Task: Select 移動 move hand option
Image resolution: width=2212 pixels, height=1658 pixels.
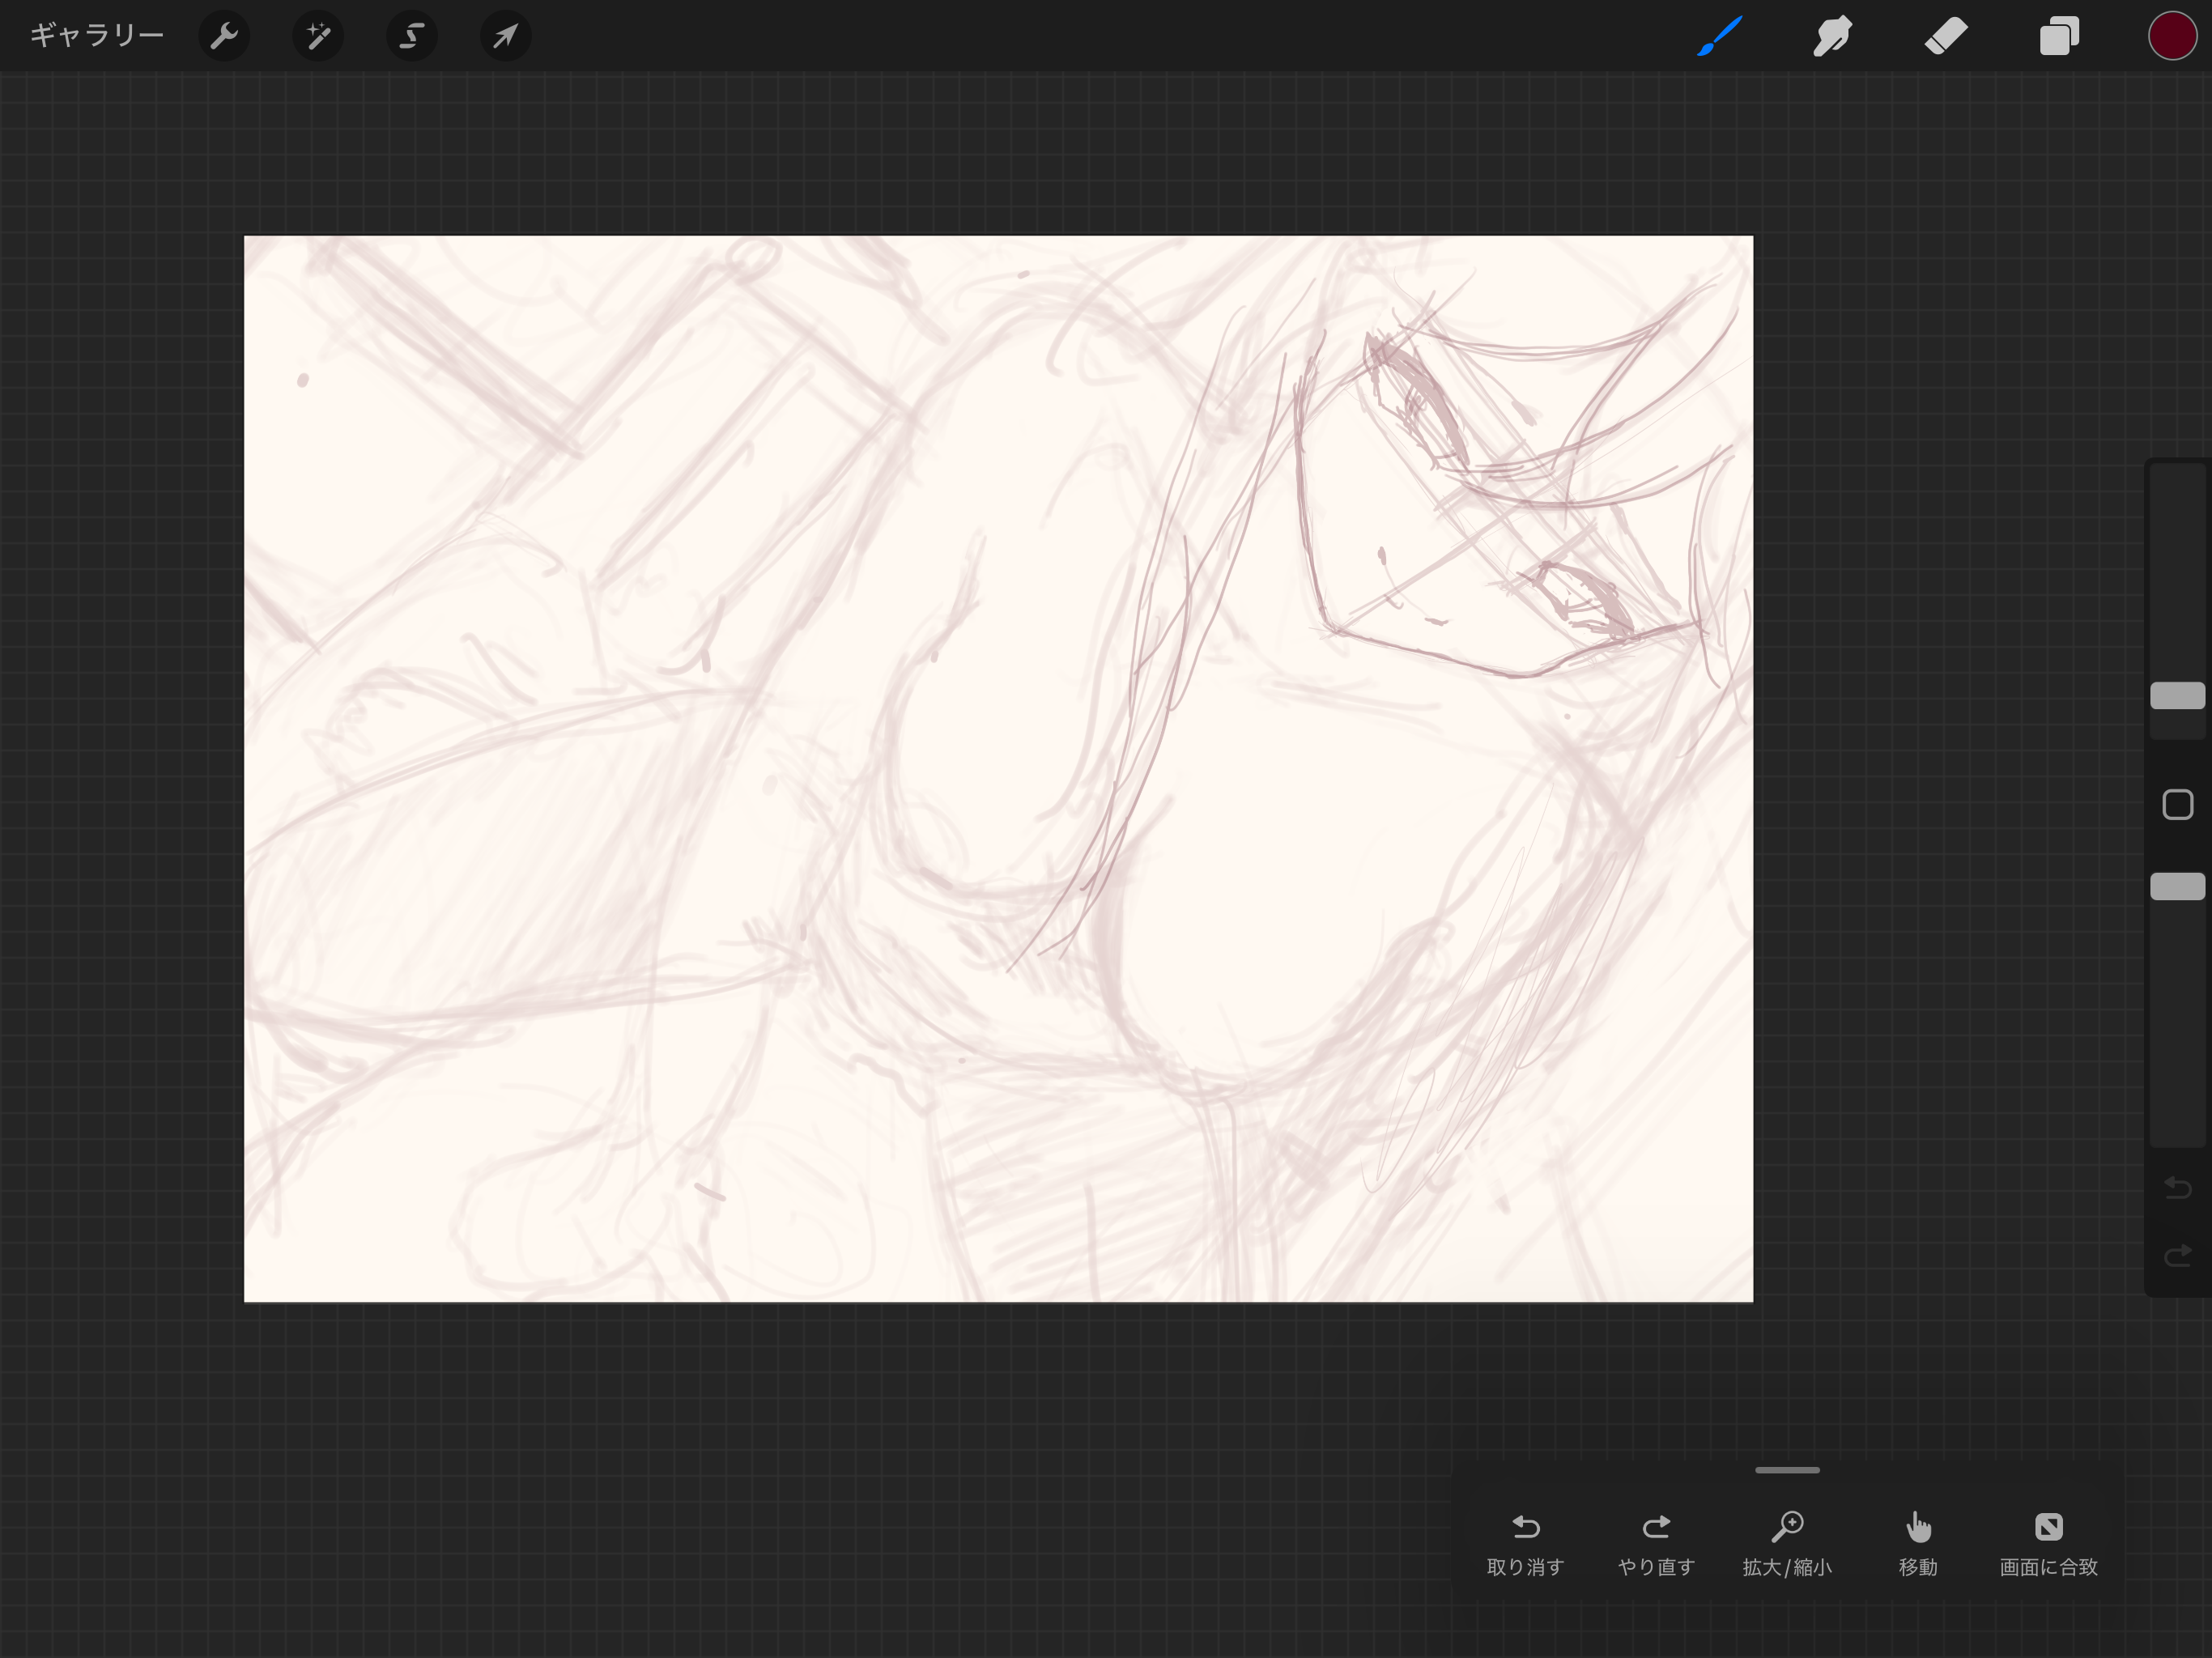Action: [x=1918, y=1543]
